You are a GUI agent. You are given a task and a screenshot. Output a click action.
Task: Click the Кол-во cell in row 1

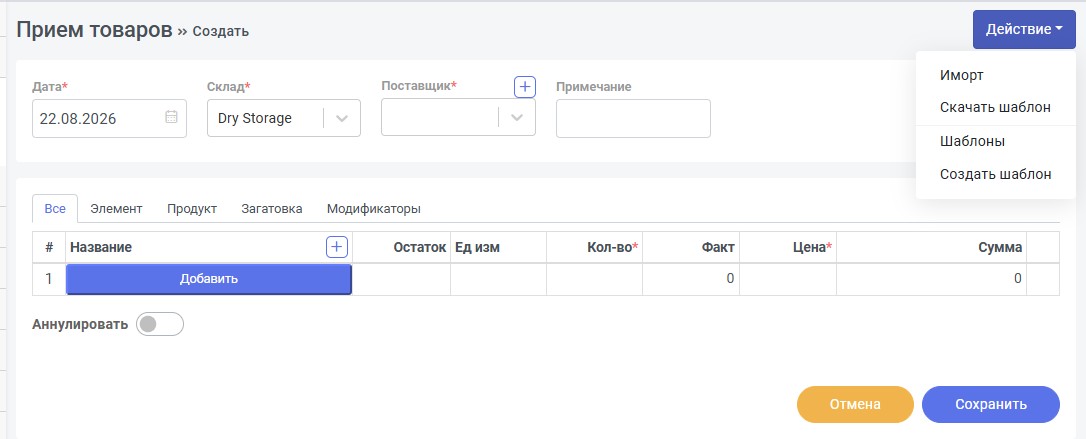coord(594,279)
